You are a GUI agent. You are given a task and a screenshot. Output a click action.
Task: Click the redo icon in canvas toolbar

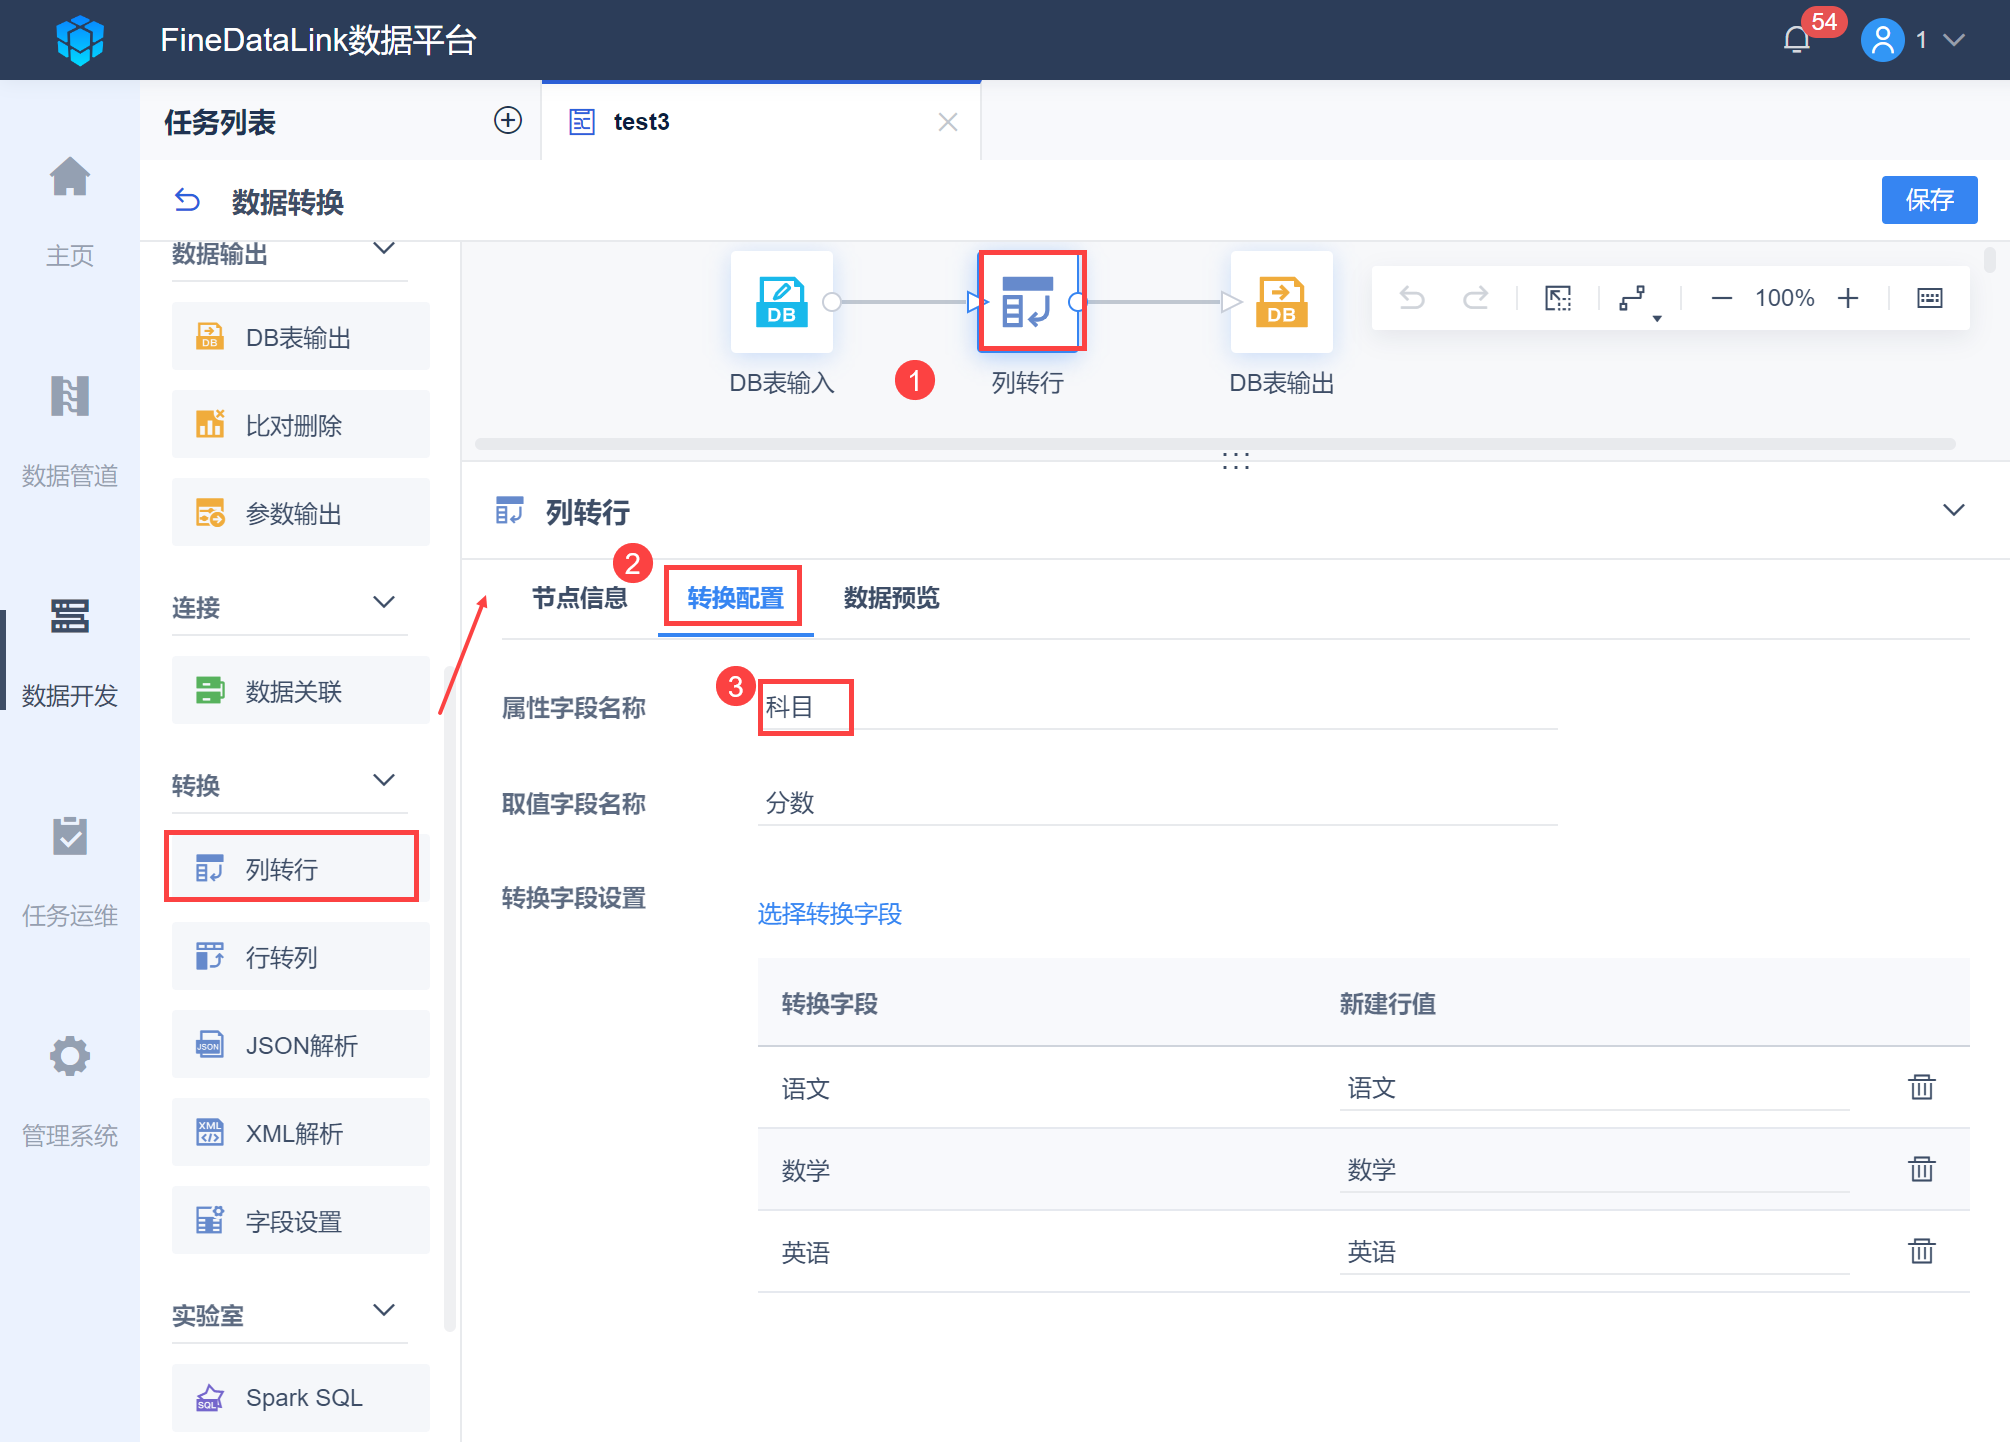[x=1475, y=298]
